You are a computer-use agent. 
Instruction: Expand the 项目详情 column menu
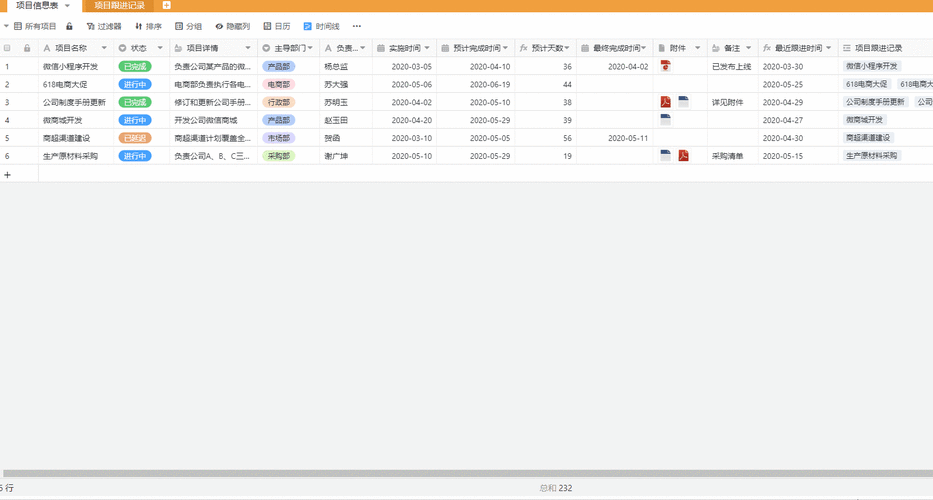248,48
